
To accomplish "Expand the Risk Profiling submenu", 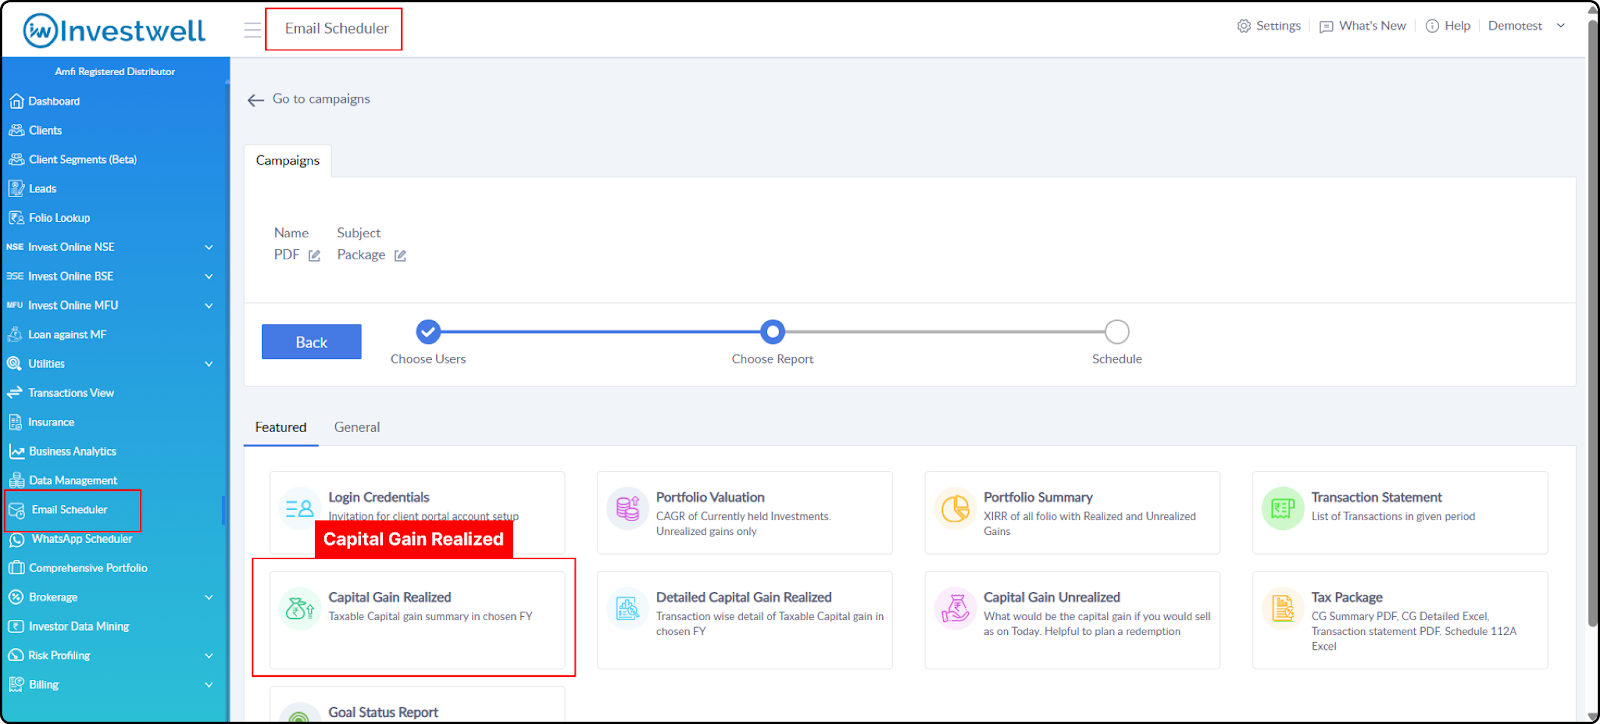I will click(x=209, y=656).
